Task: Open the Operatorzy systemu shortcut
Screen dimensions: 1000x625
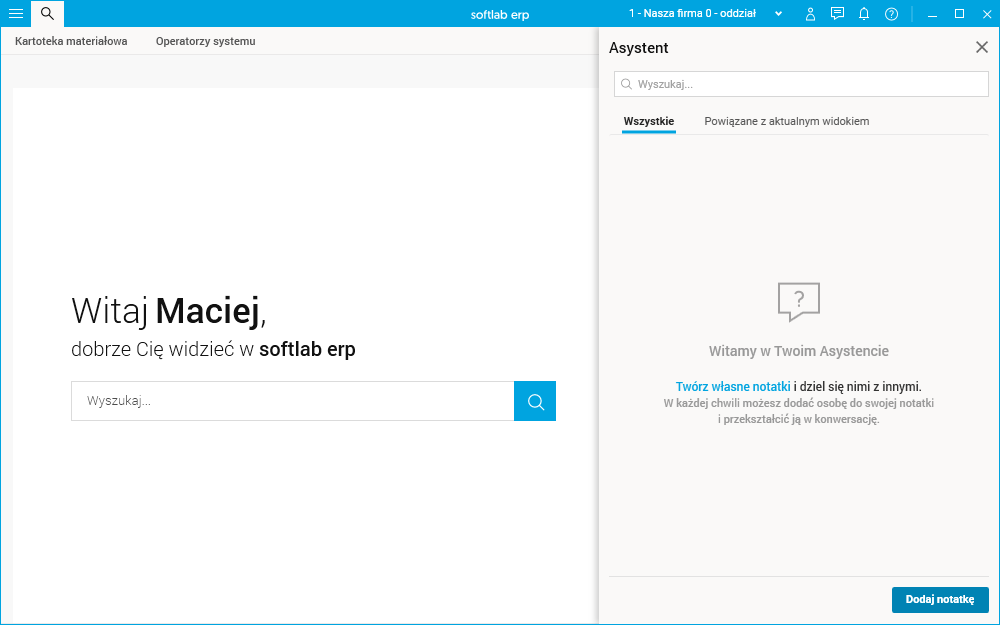Action: [x=205, y=41]
